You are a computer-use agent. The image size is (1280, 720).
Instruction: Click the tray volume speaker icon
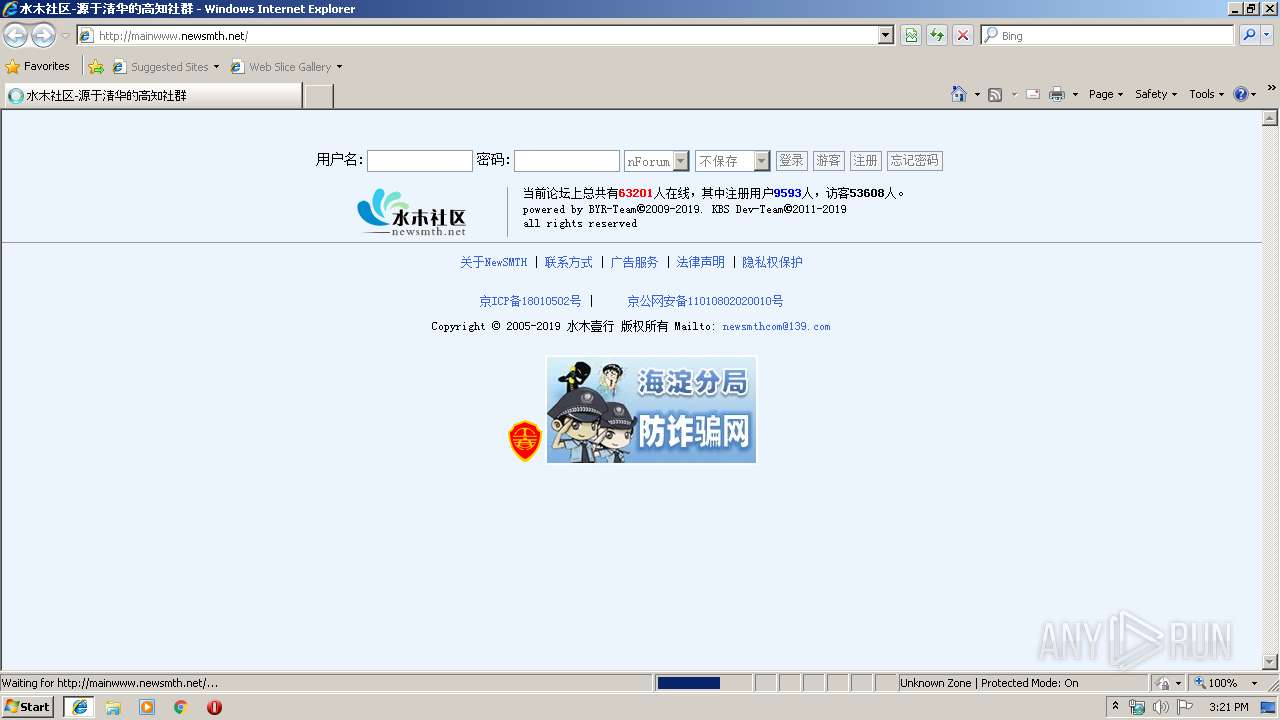pos(1160,707)
